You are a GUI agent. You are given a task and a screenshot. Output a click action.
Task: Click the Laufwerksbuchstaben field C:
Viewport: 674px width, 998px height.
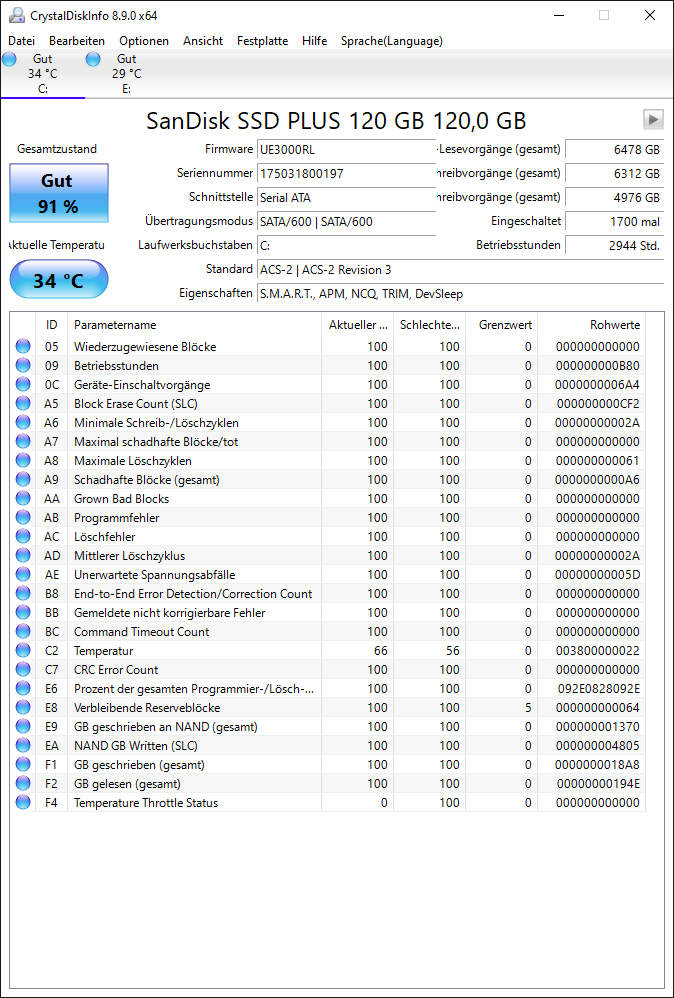point(346,246)
